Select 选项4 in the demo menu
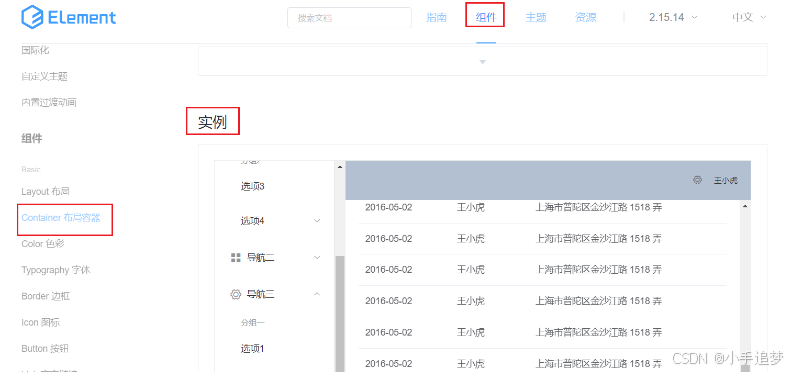The width and height of the screenshot is (791, 372). pyautogui.click(x=253, y=221)
